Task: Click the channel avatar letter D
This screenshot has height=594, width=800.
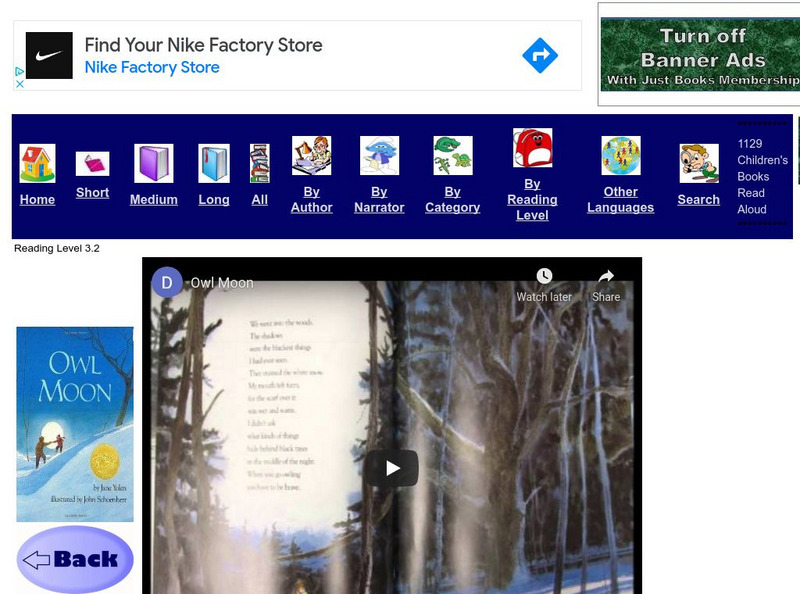Action: 167,282
